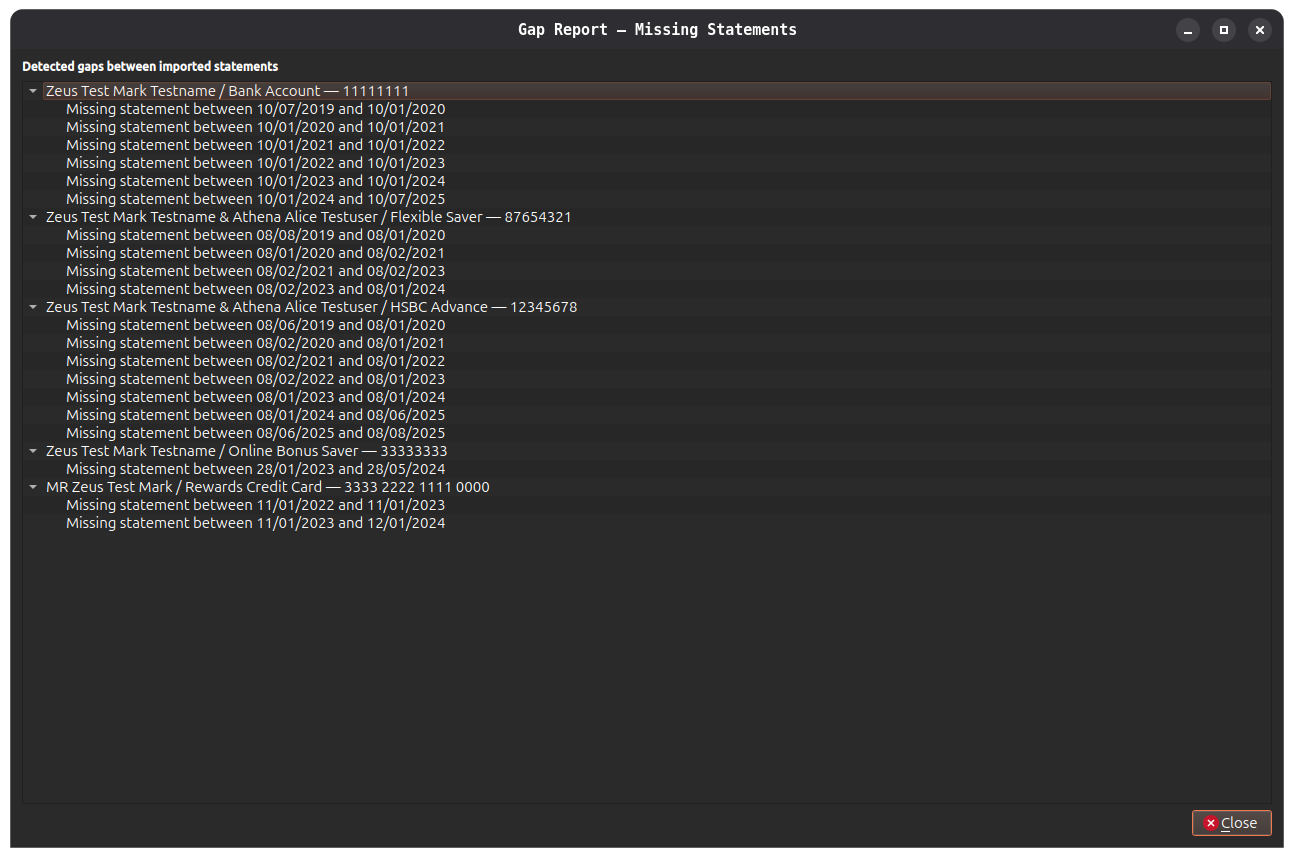Select gap between 08/02/2021 and 08/02/2023
Screen dimensions: 1294x858
pyautogui.click(x=667, y=271)
